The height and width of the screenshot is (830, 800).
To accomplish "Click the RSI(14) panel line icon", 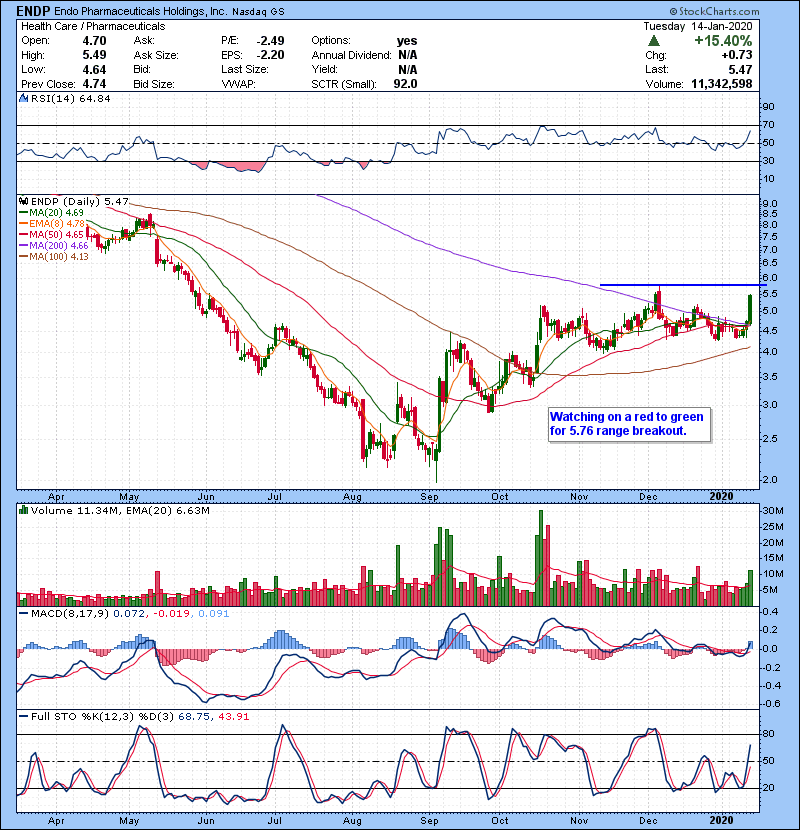I will [23, 98].
